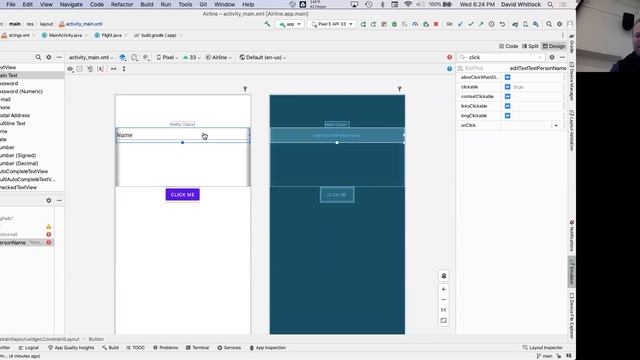
Task: Open the Terminal tool window
Action: [x=198, y=348]
